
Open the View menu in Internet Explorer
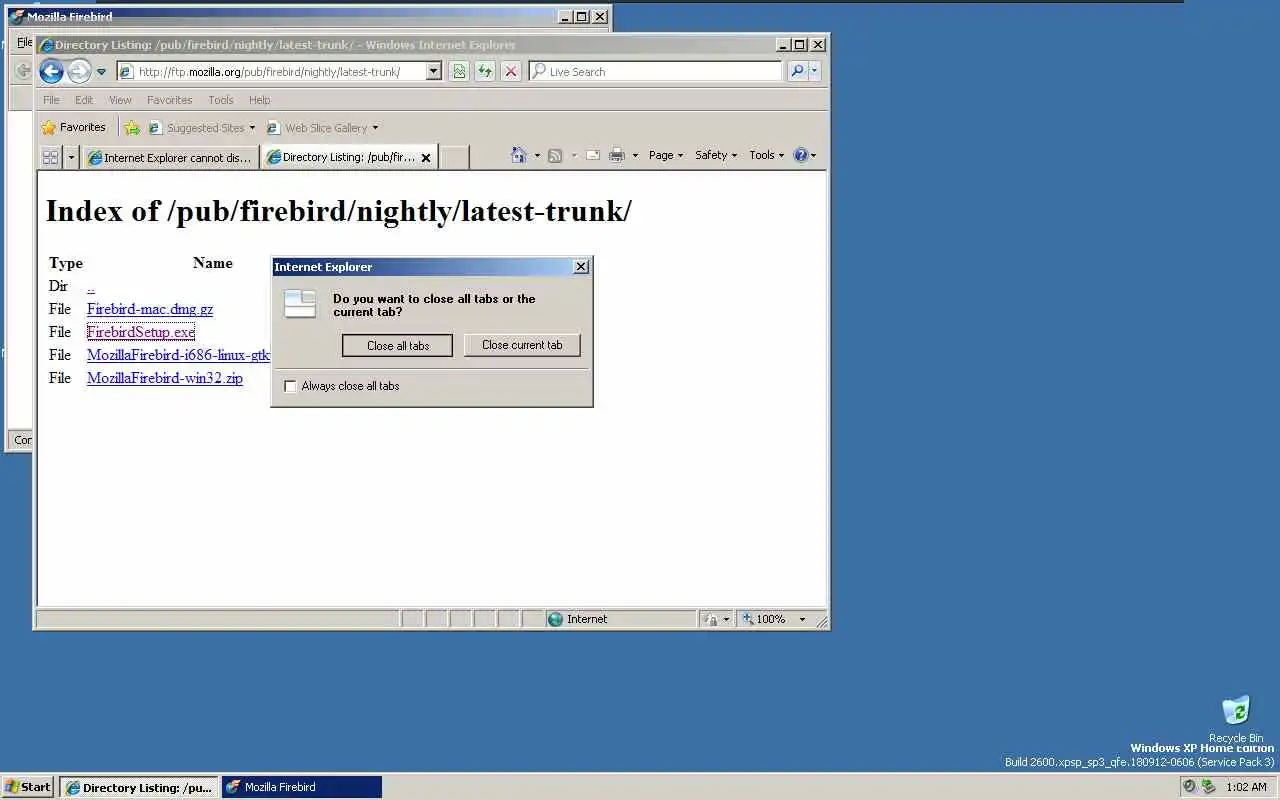(120, 100)
